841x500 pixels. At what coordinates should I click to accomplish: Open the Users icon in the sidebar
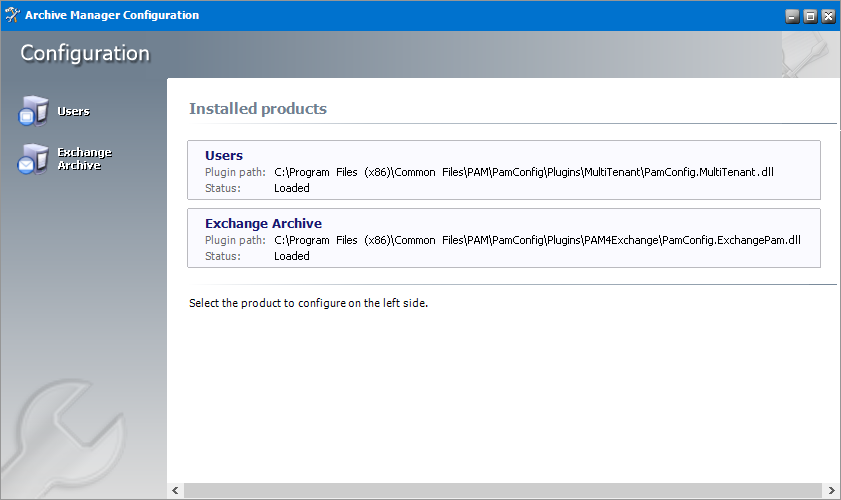33,112
